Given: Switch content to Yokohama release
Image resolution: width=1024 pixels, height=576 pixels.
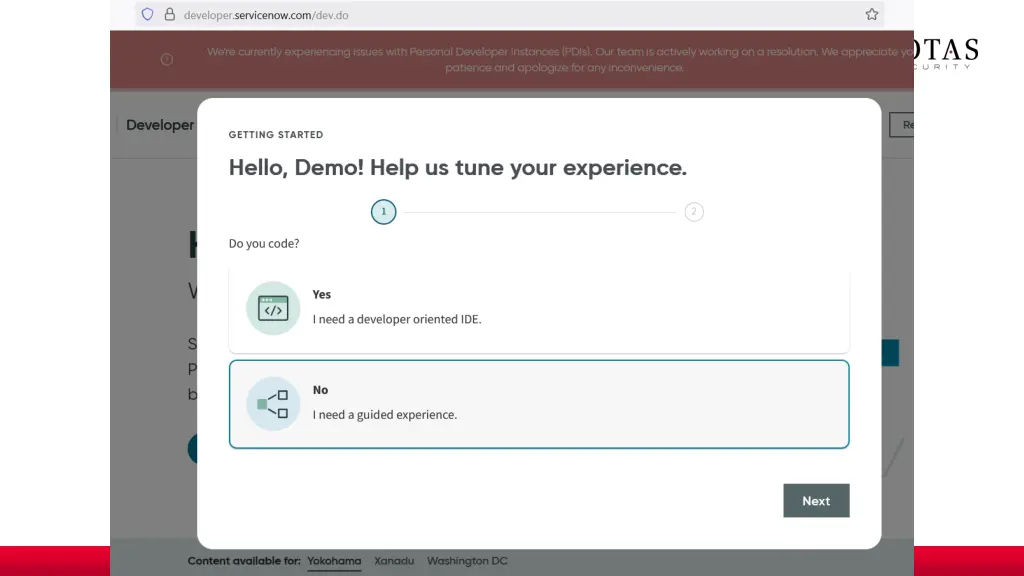Looking at the screenshot, I should click(x=334, y=561).
